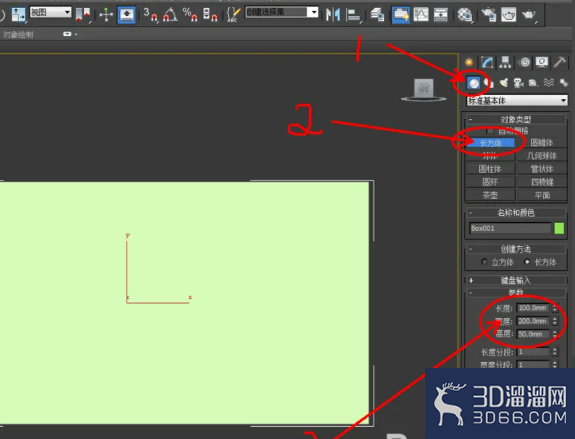The image size is (575, 439).
Task: Switch to the Utilities hammer tab
Action: (x=560, y=62)
